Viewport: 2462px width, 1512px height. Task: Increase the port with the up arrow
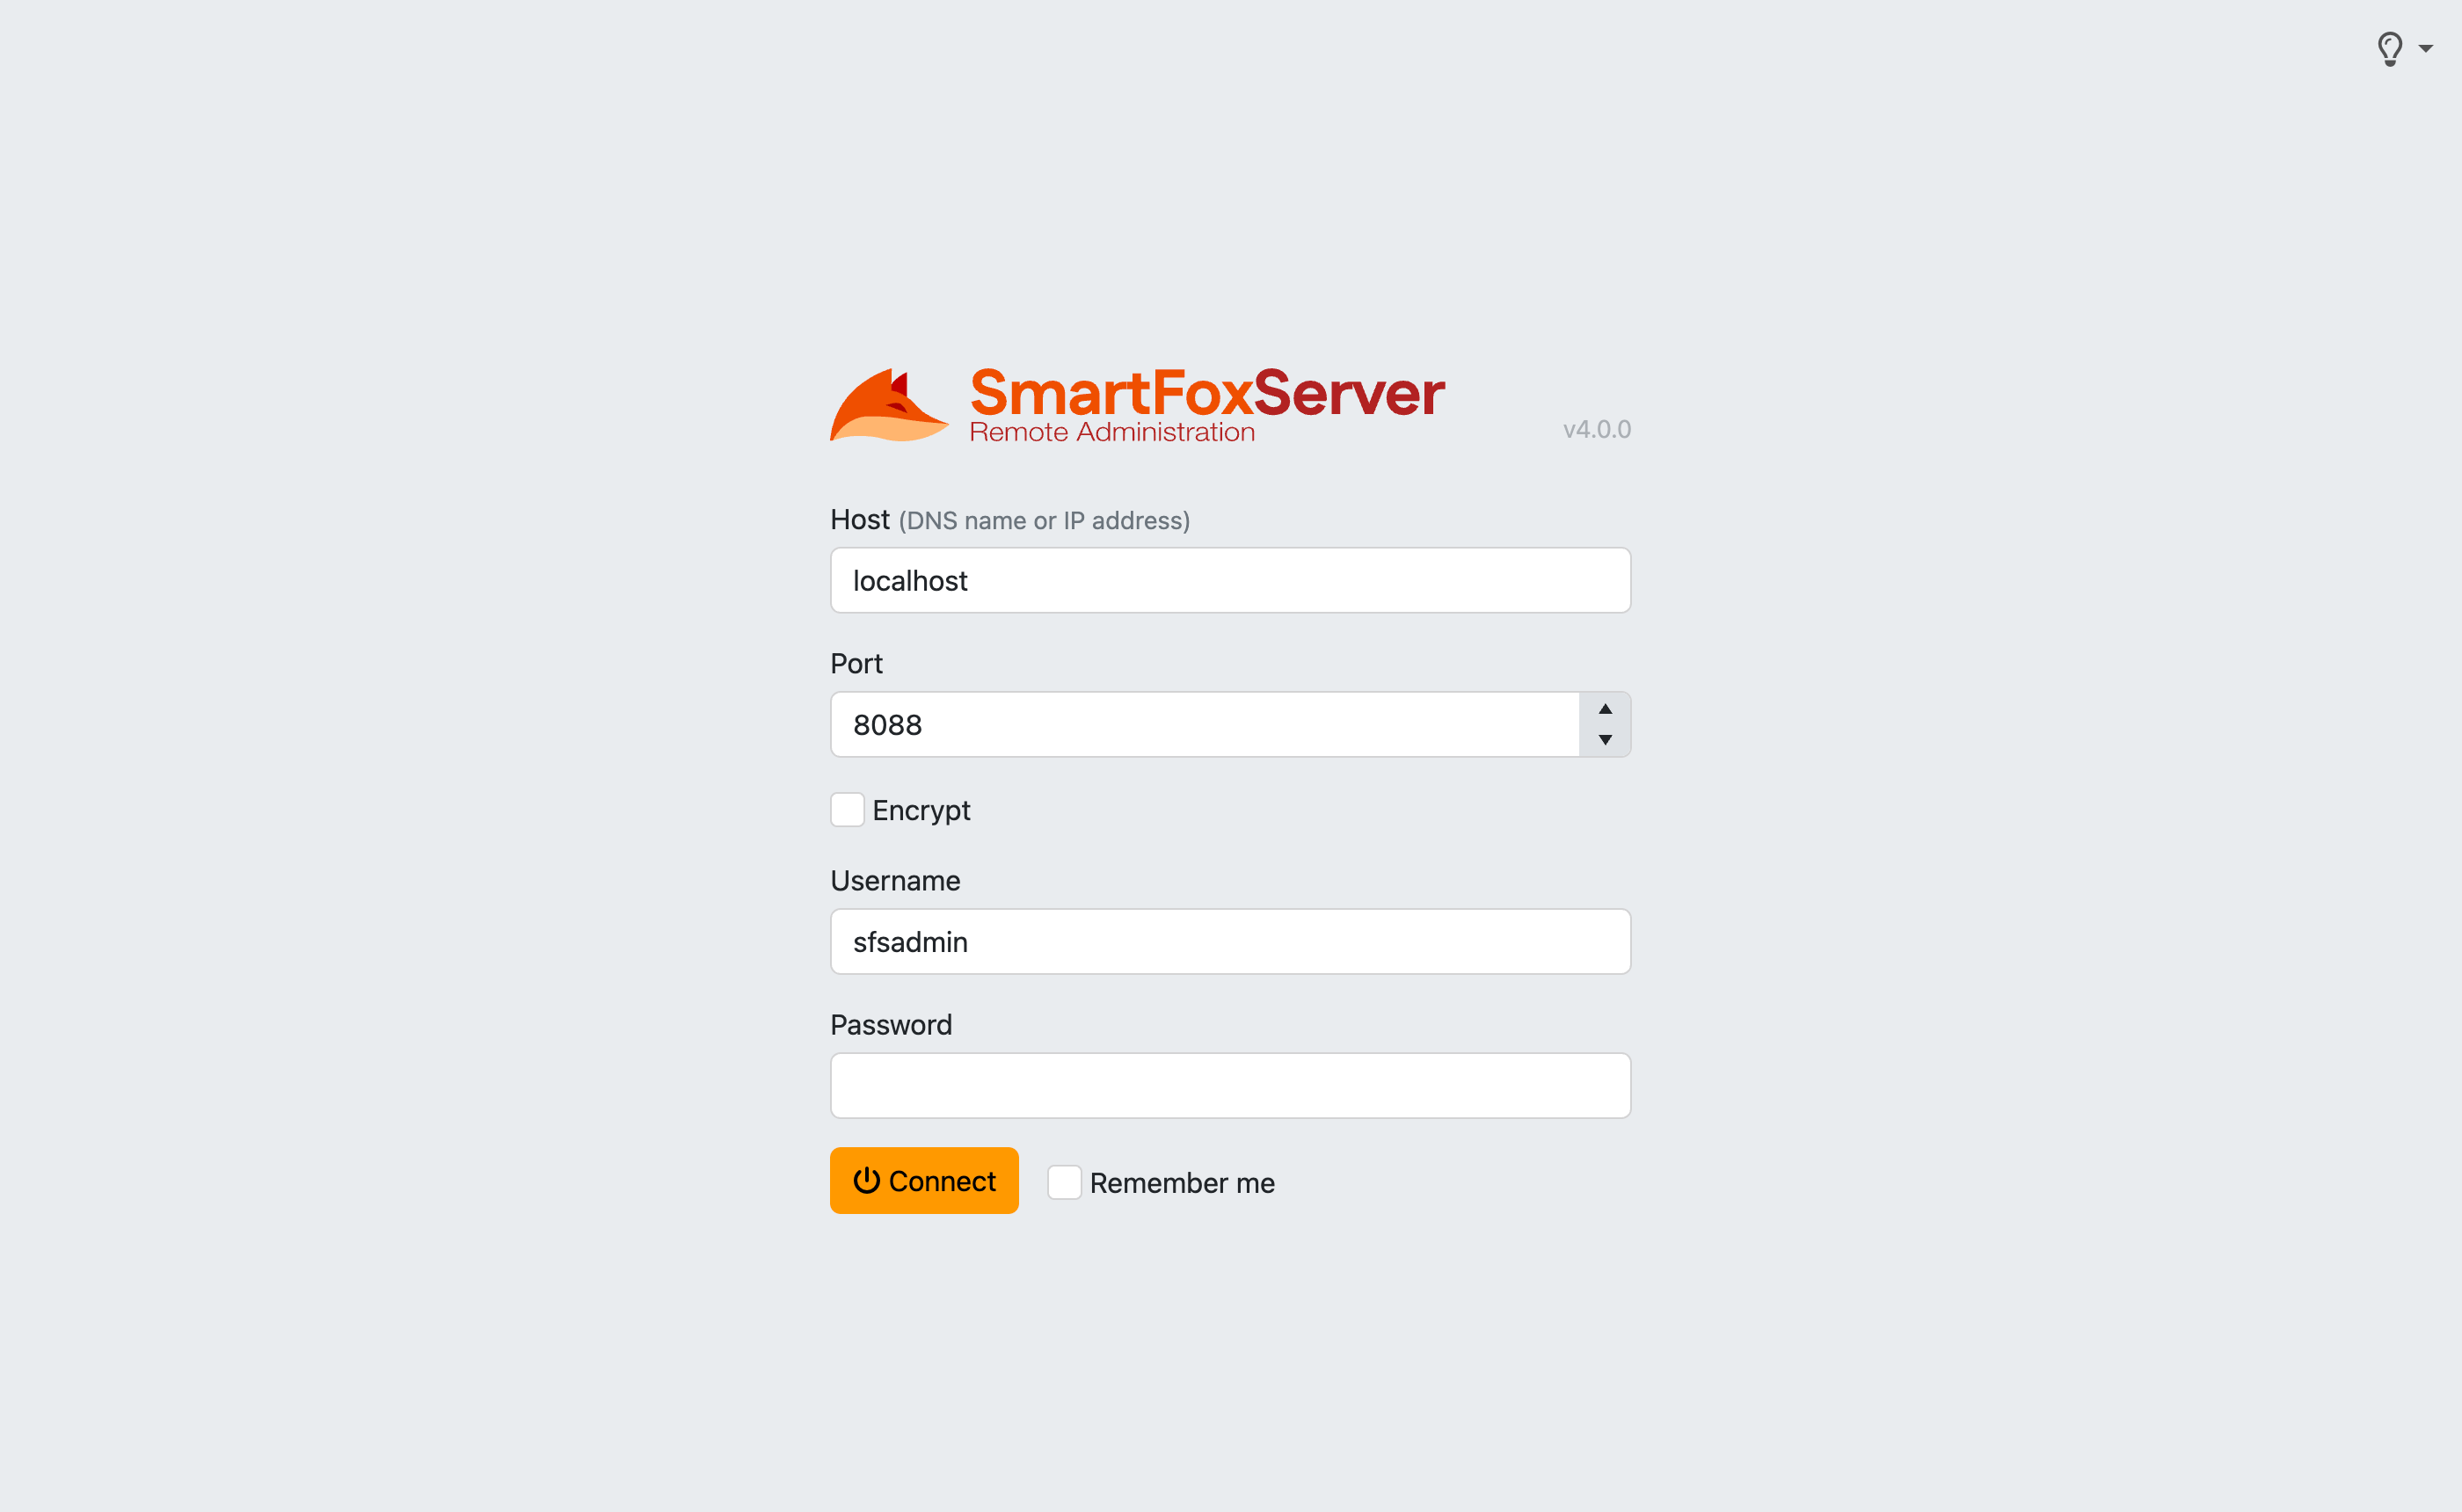(x=1605, y=709)
